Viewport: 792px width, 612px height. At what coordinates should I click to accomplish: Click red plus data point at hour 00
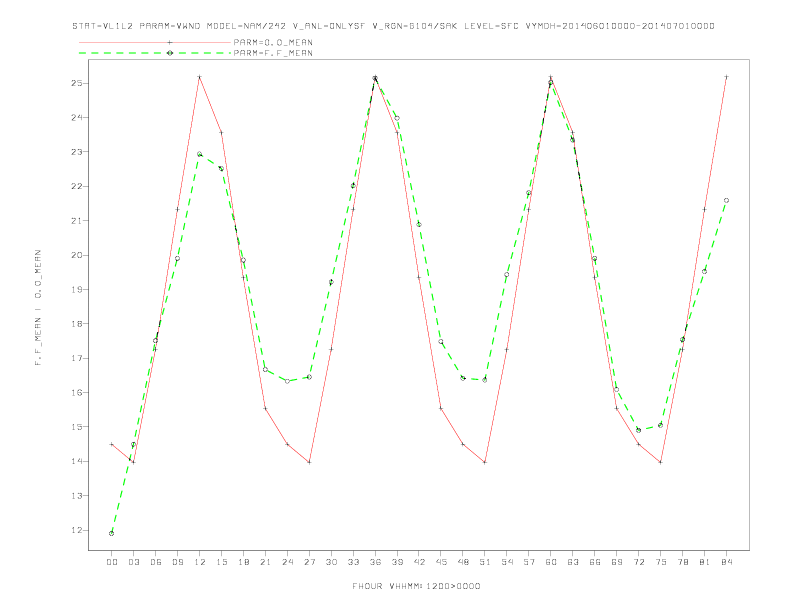point(112,444)
